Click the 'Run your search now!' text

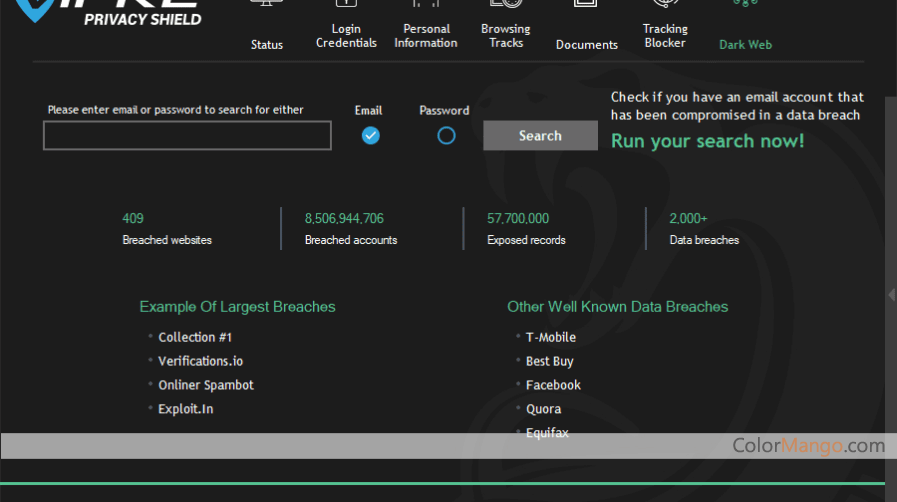click(707, 141)
